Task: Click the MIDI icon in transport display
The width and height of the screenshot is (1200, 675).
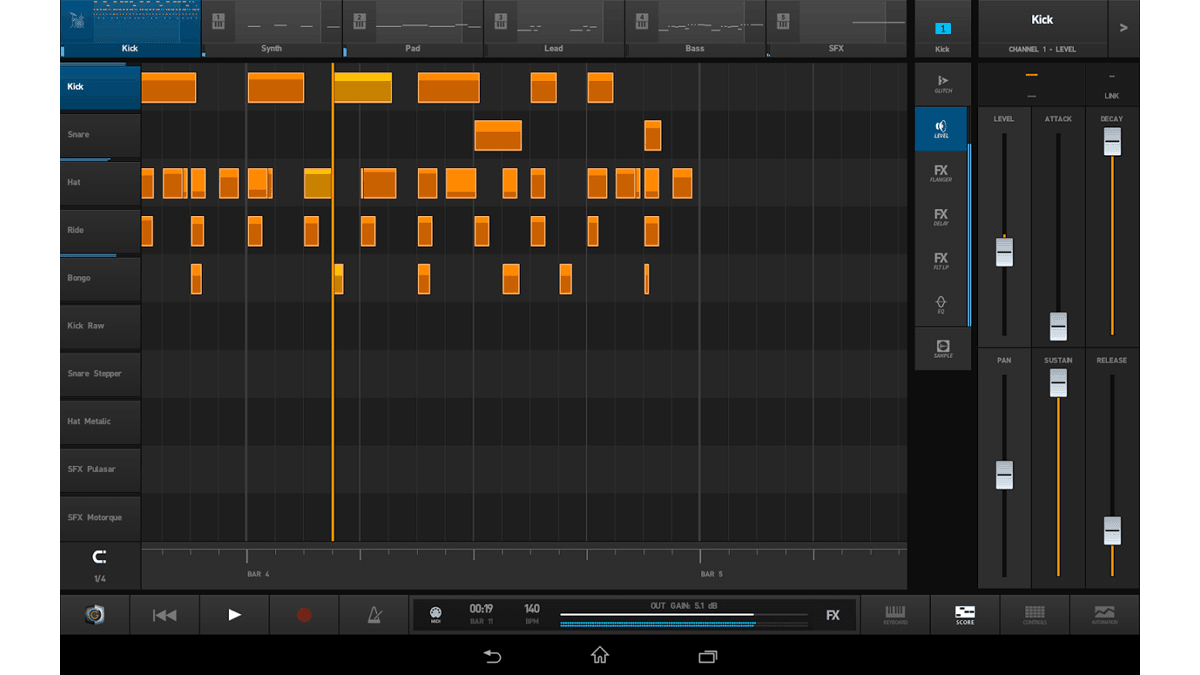Action: point(436,614)
